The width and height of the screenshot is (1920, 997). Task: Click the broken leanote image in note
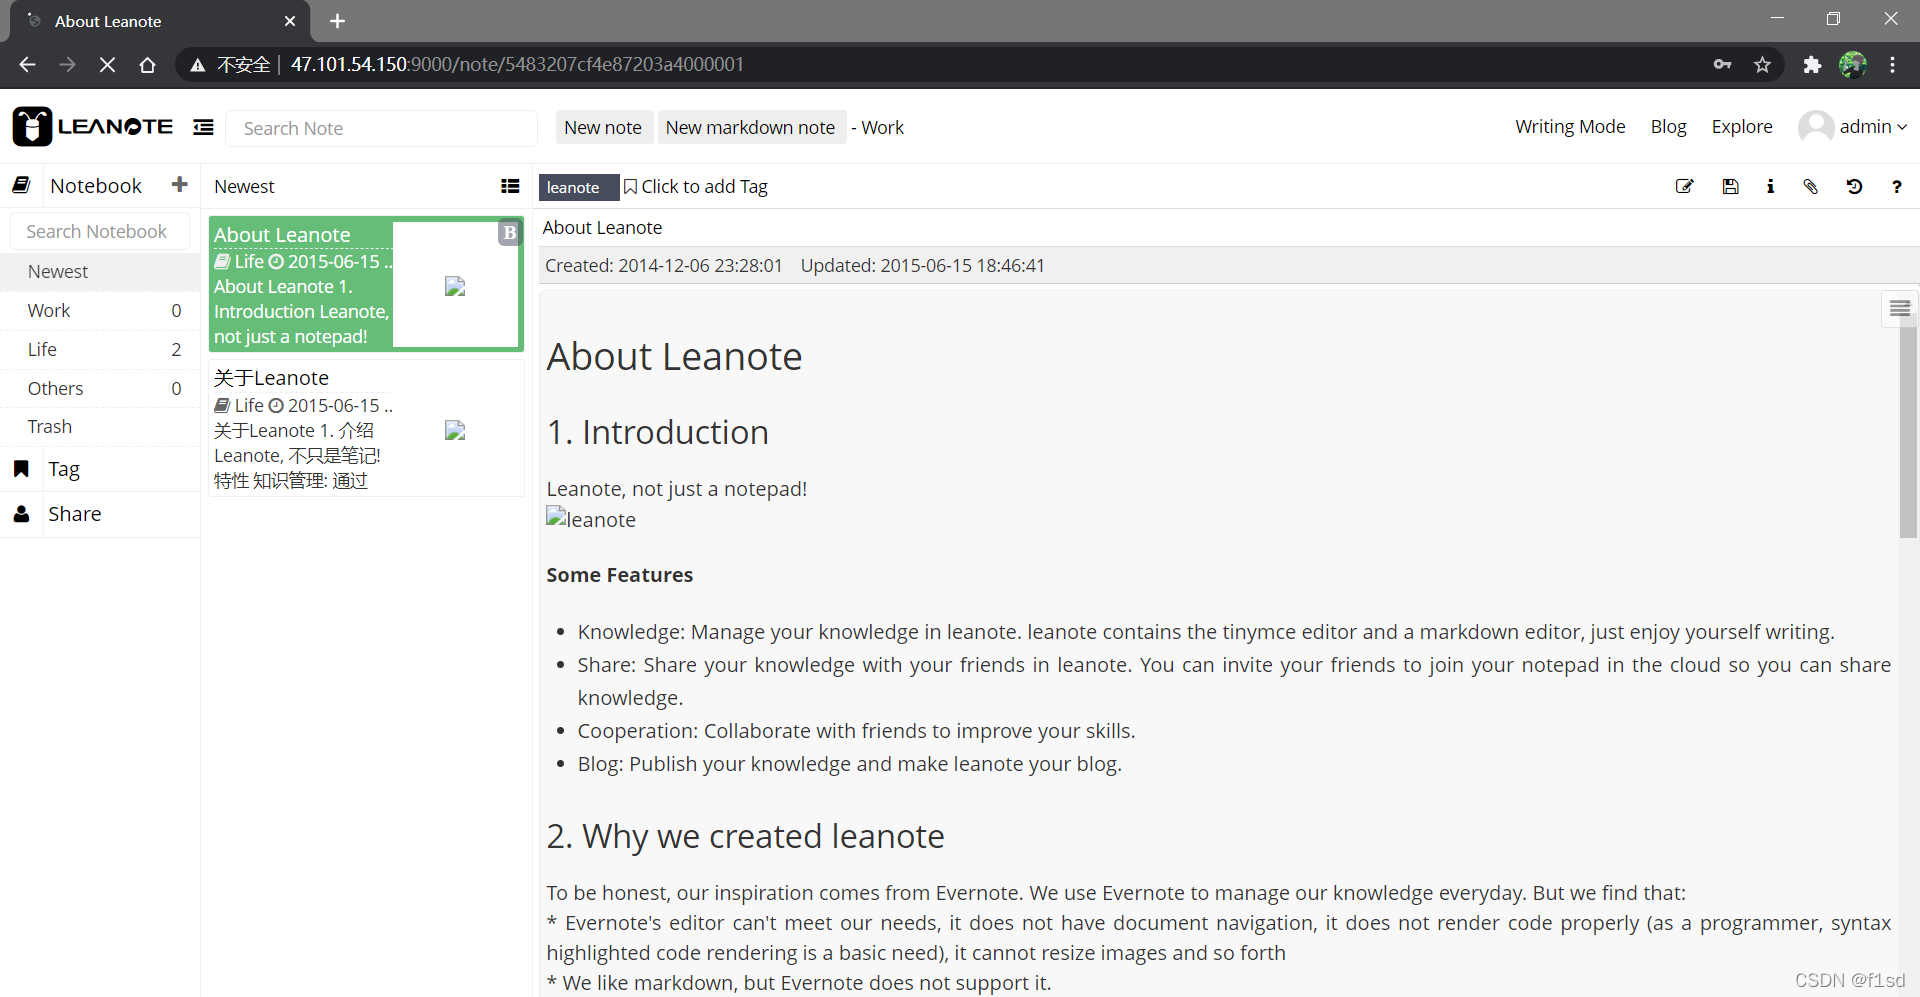tap(591, 519)
